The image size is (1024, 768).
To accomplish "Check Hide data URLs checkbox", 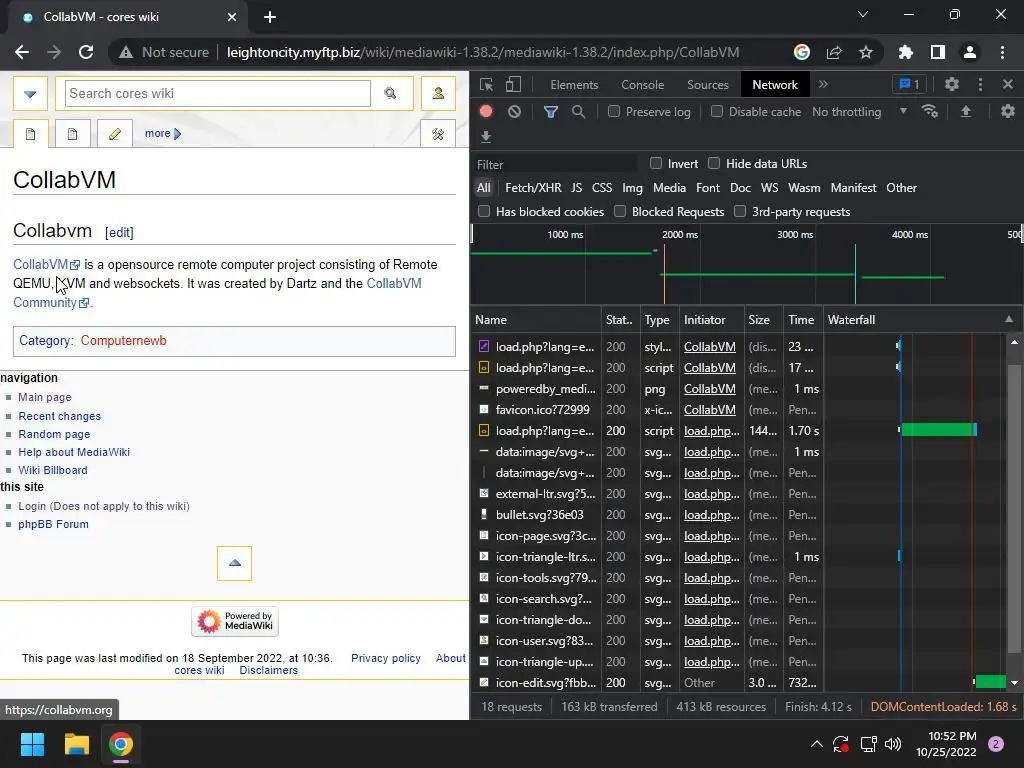I will click(714, 163).
